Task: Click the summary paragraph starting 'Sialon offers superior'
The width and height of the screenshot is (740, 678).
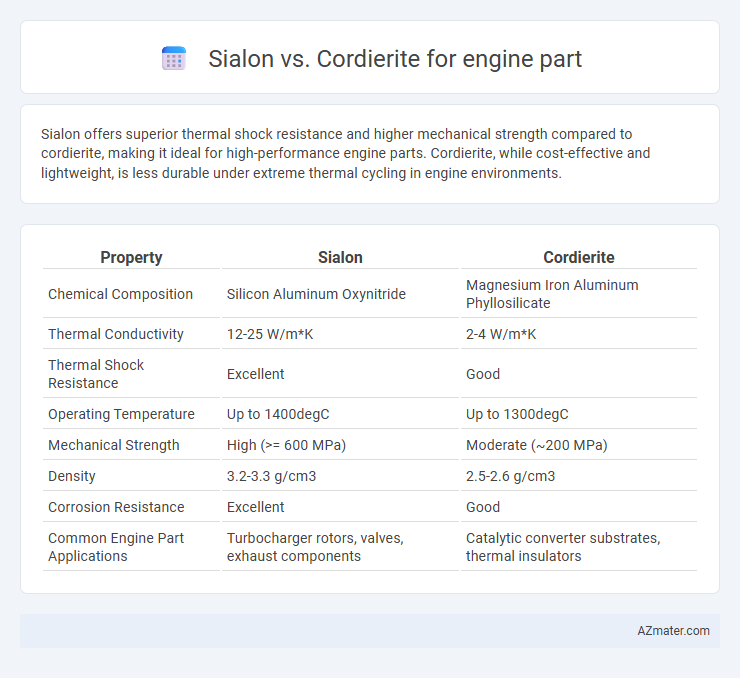Action: (x=345, y=153)
